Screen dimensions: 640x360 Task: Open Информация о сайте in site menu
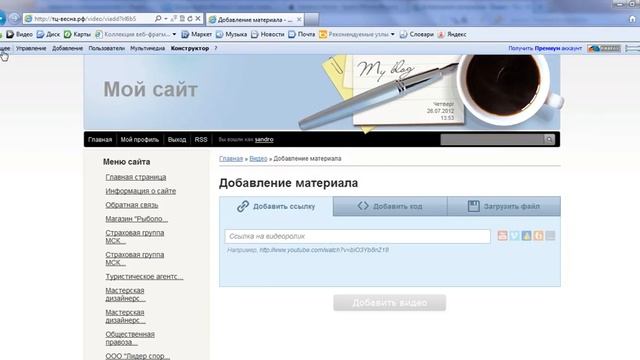click(x=140, y=191)
